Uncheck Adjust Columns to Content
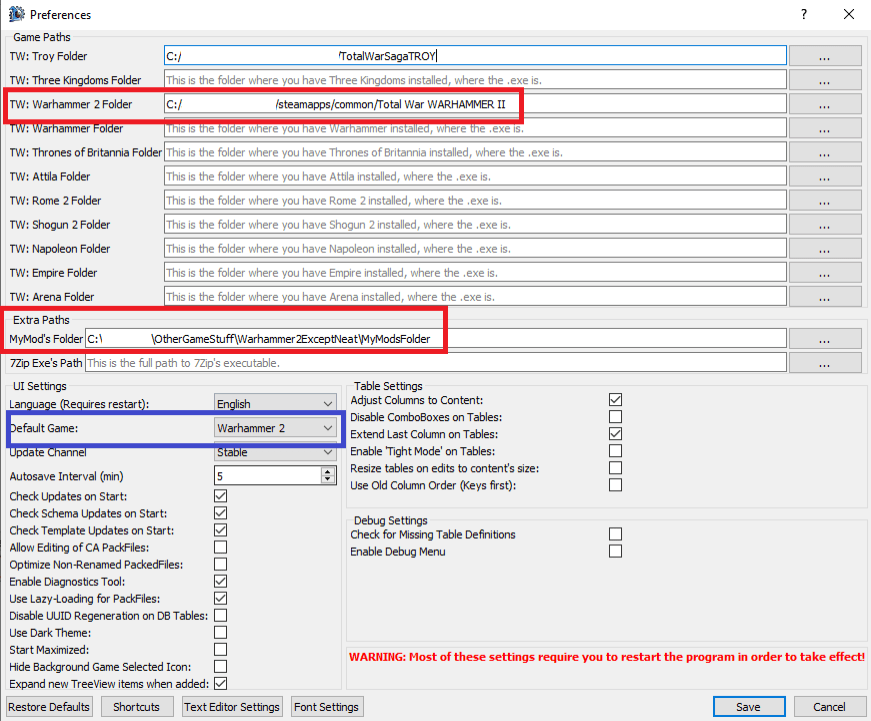This screenshot has width=871, height=721. point(615,400)
